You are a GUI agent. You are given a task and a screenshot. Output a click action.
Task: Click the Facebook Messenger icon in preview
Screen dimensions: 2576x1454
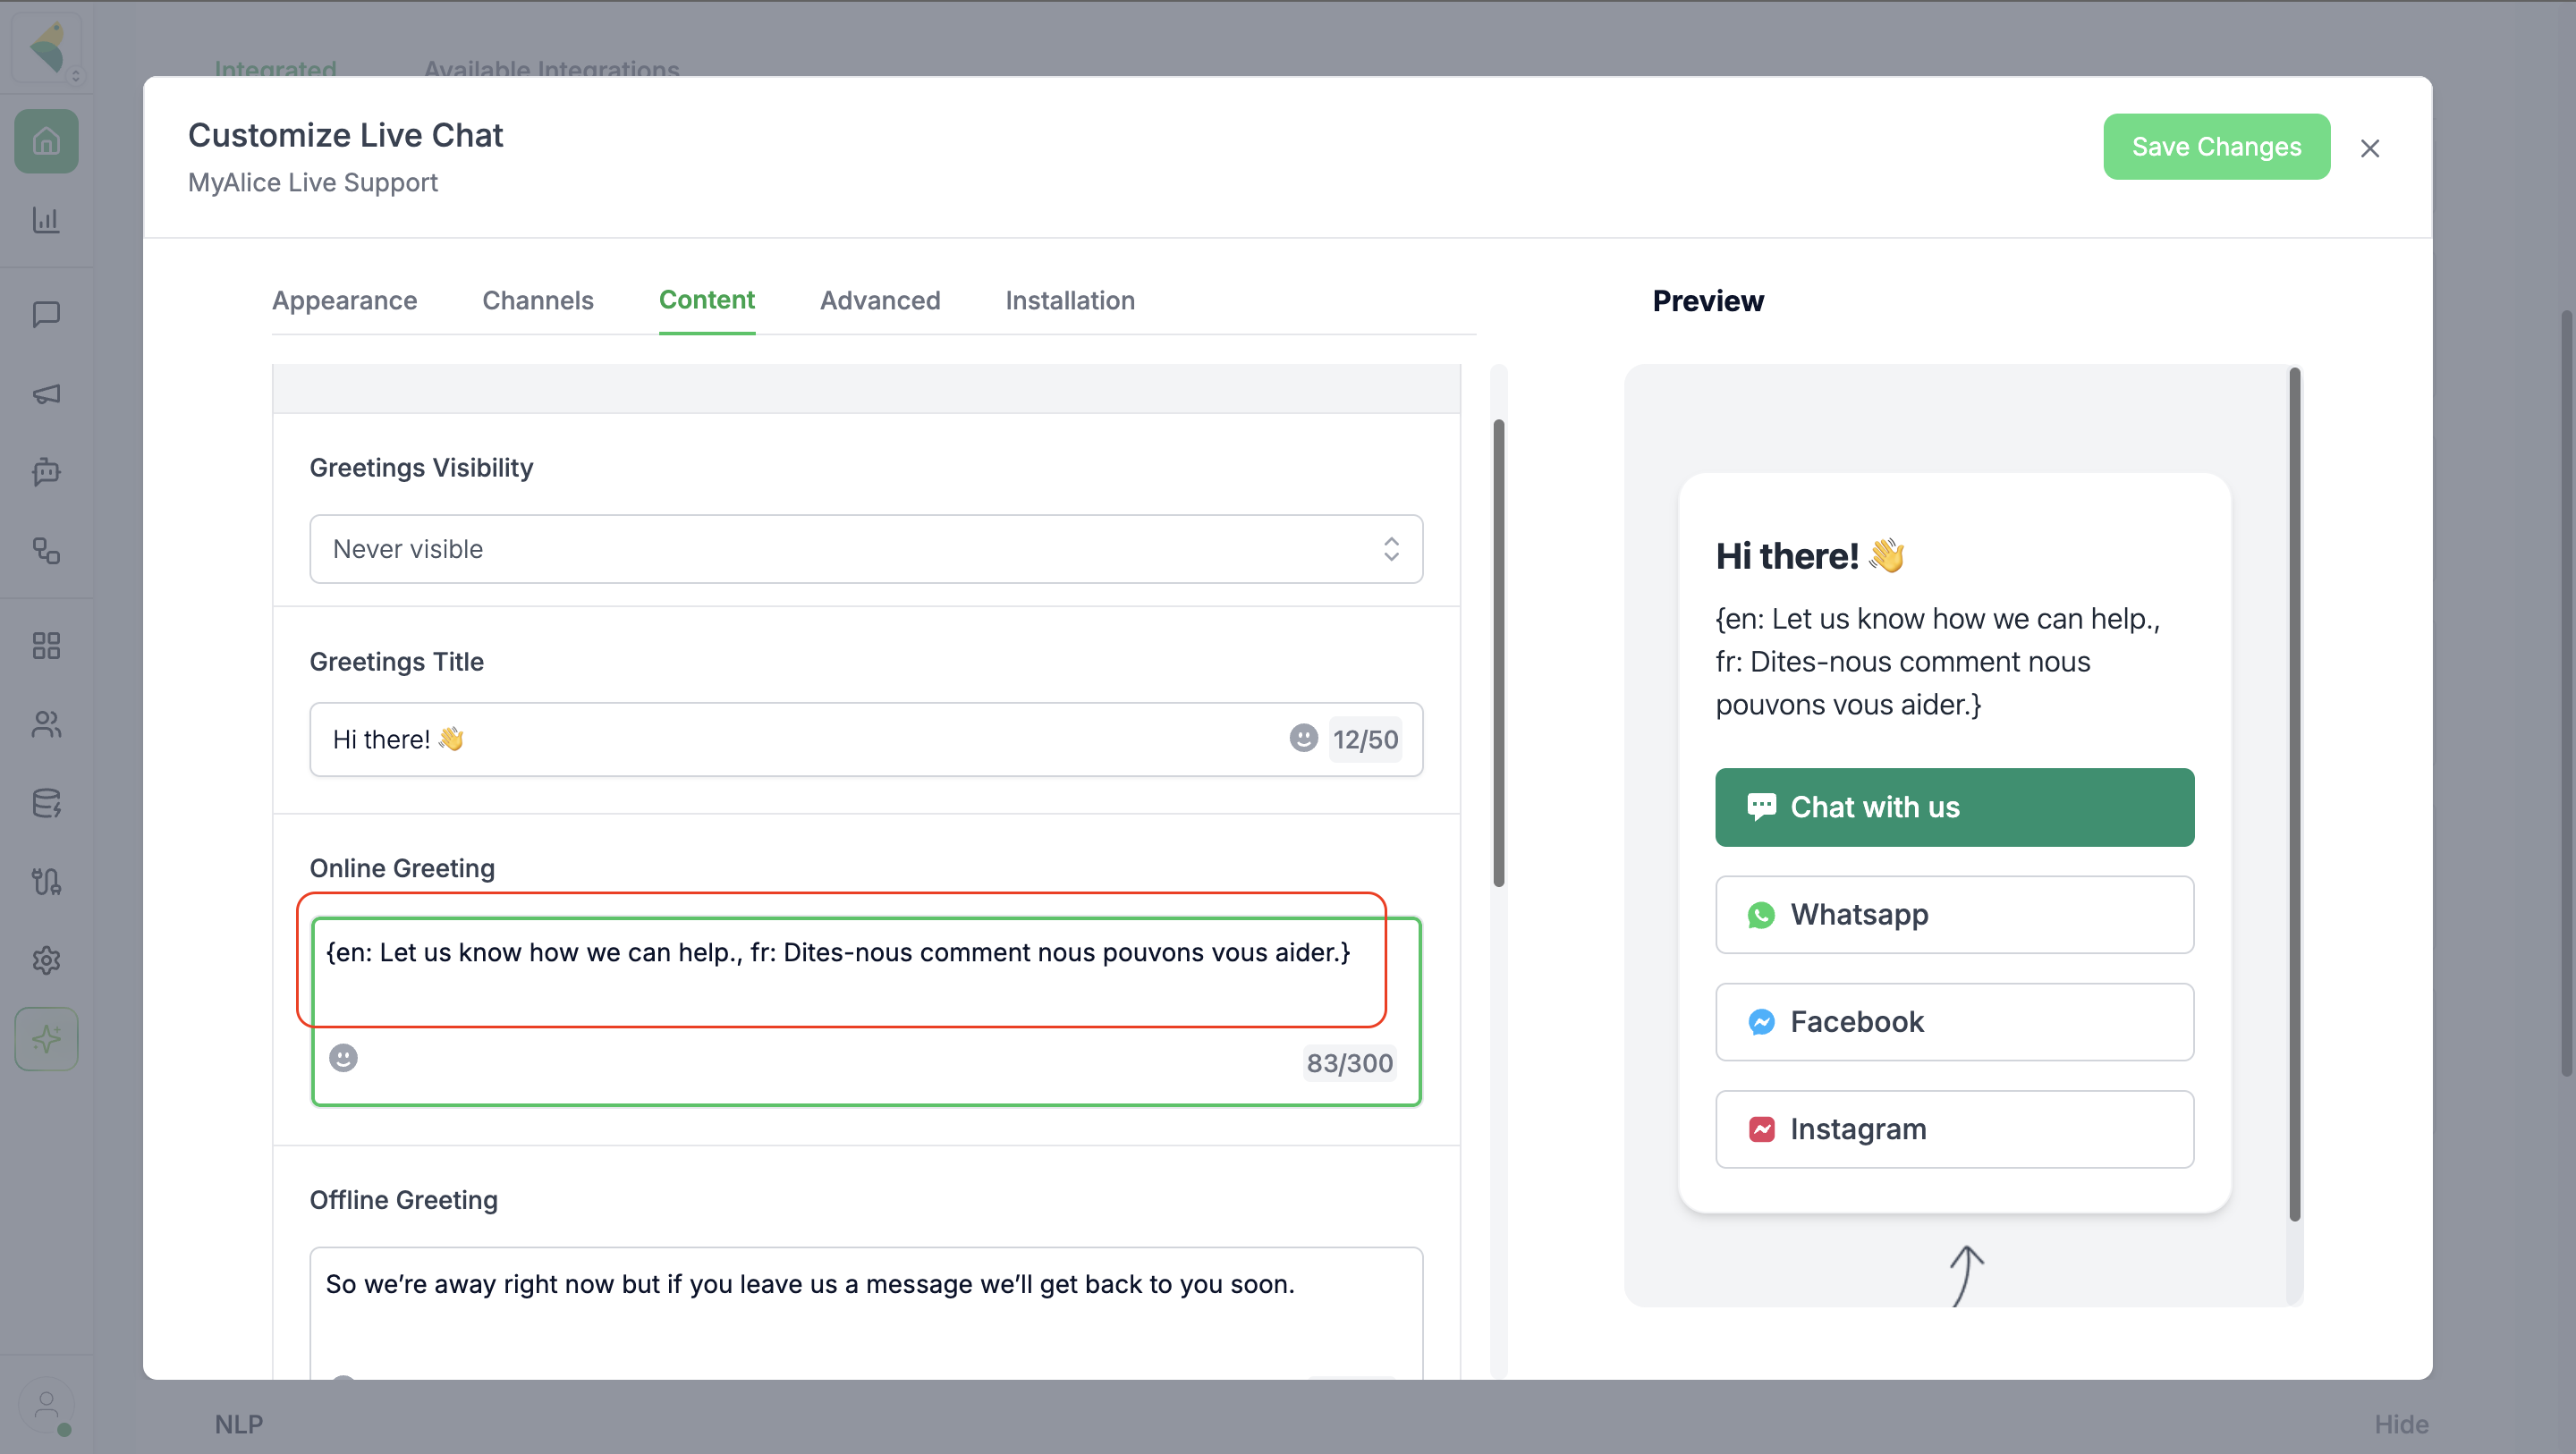(1761, 1022)
